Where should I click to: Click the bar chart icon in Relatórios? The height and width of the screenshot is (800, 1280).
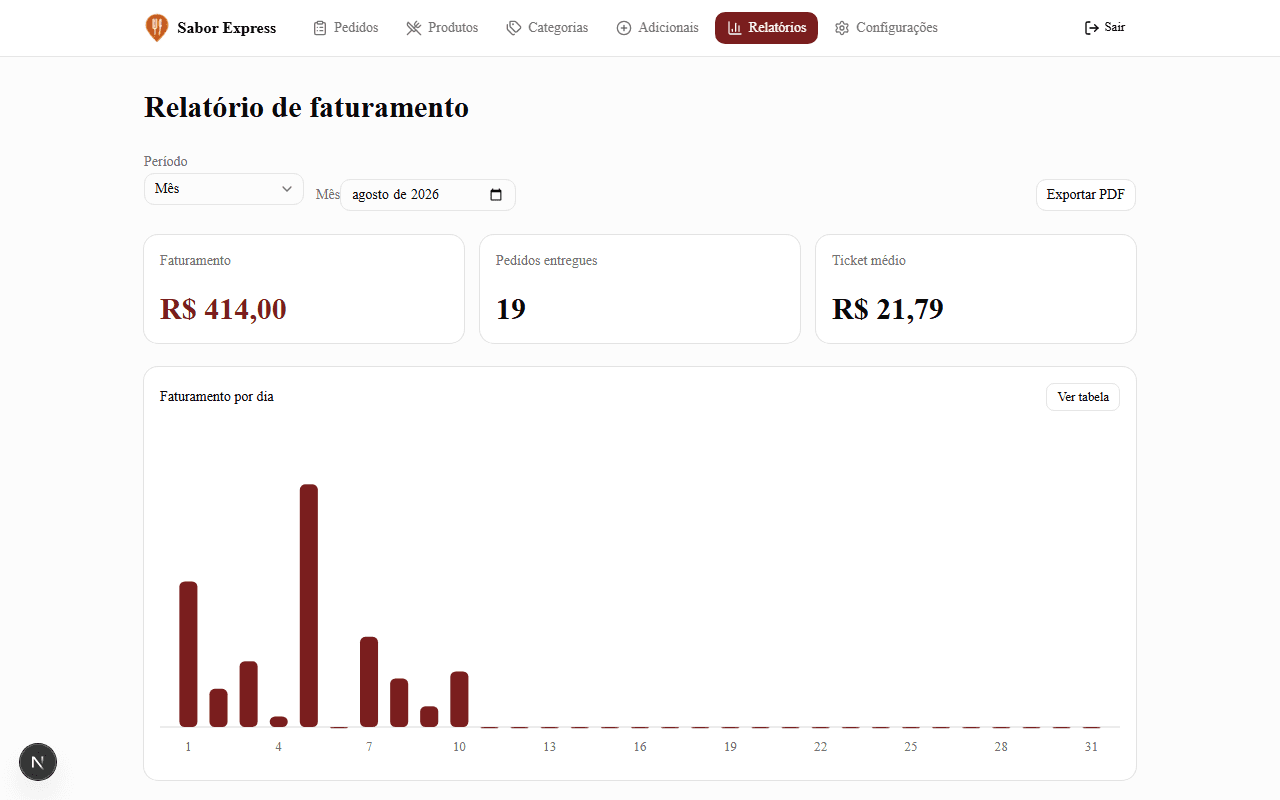(x=734, y=28)
